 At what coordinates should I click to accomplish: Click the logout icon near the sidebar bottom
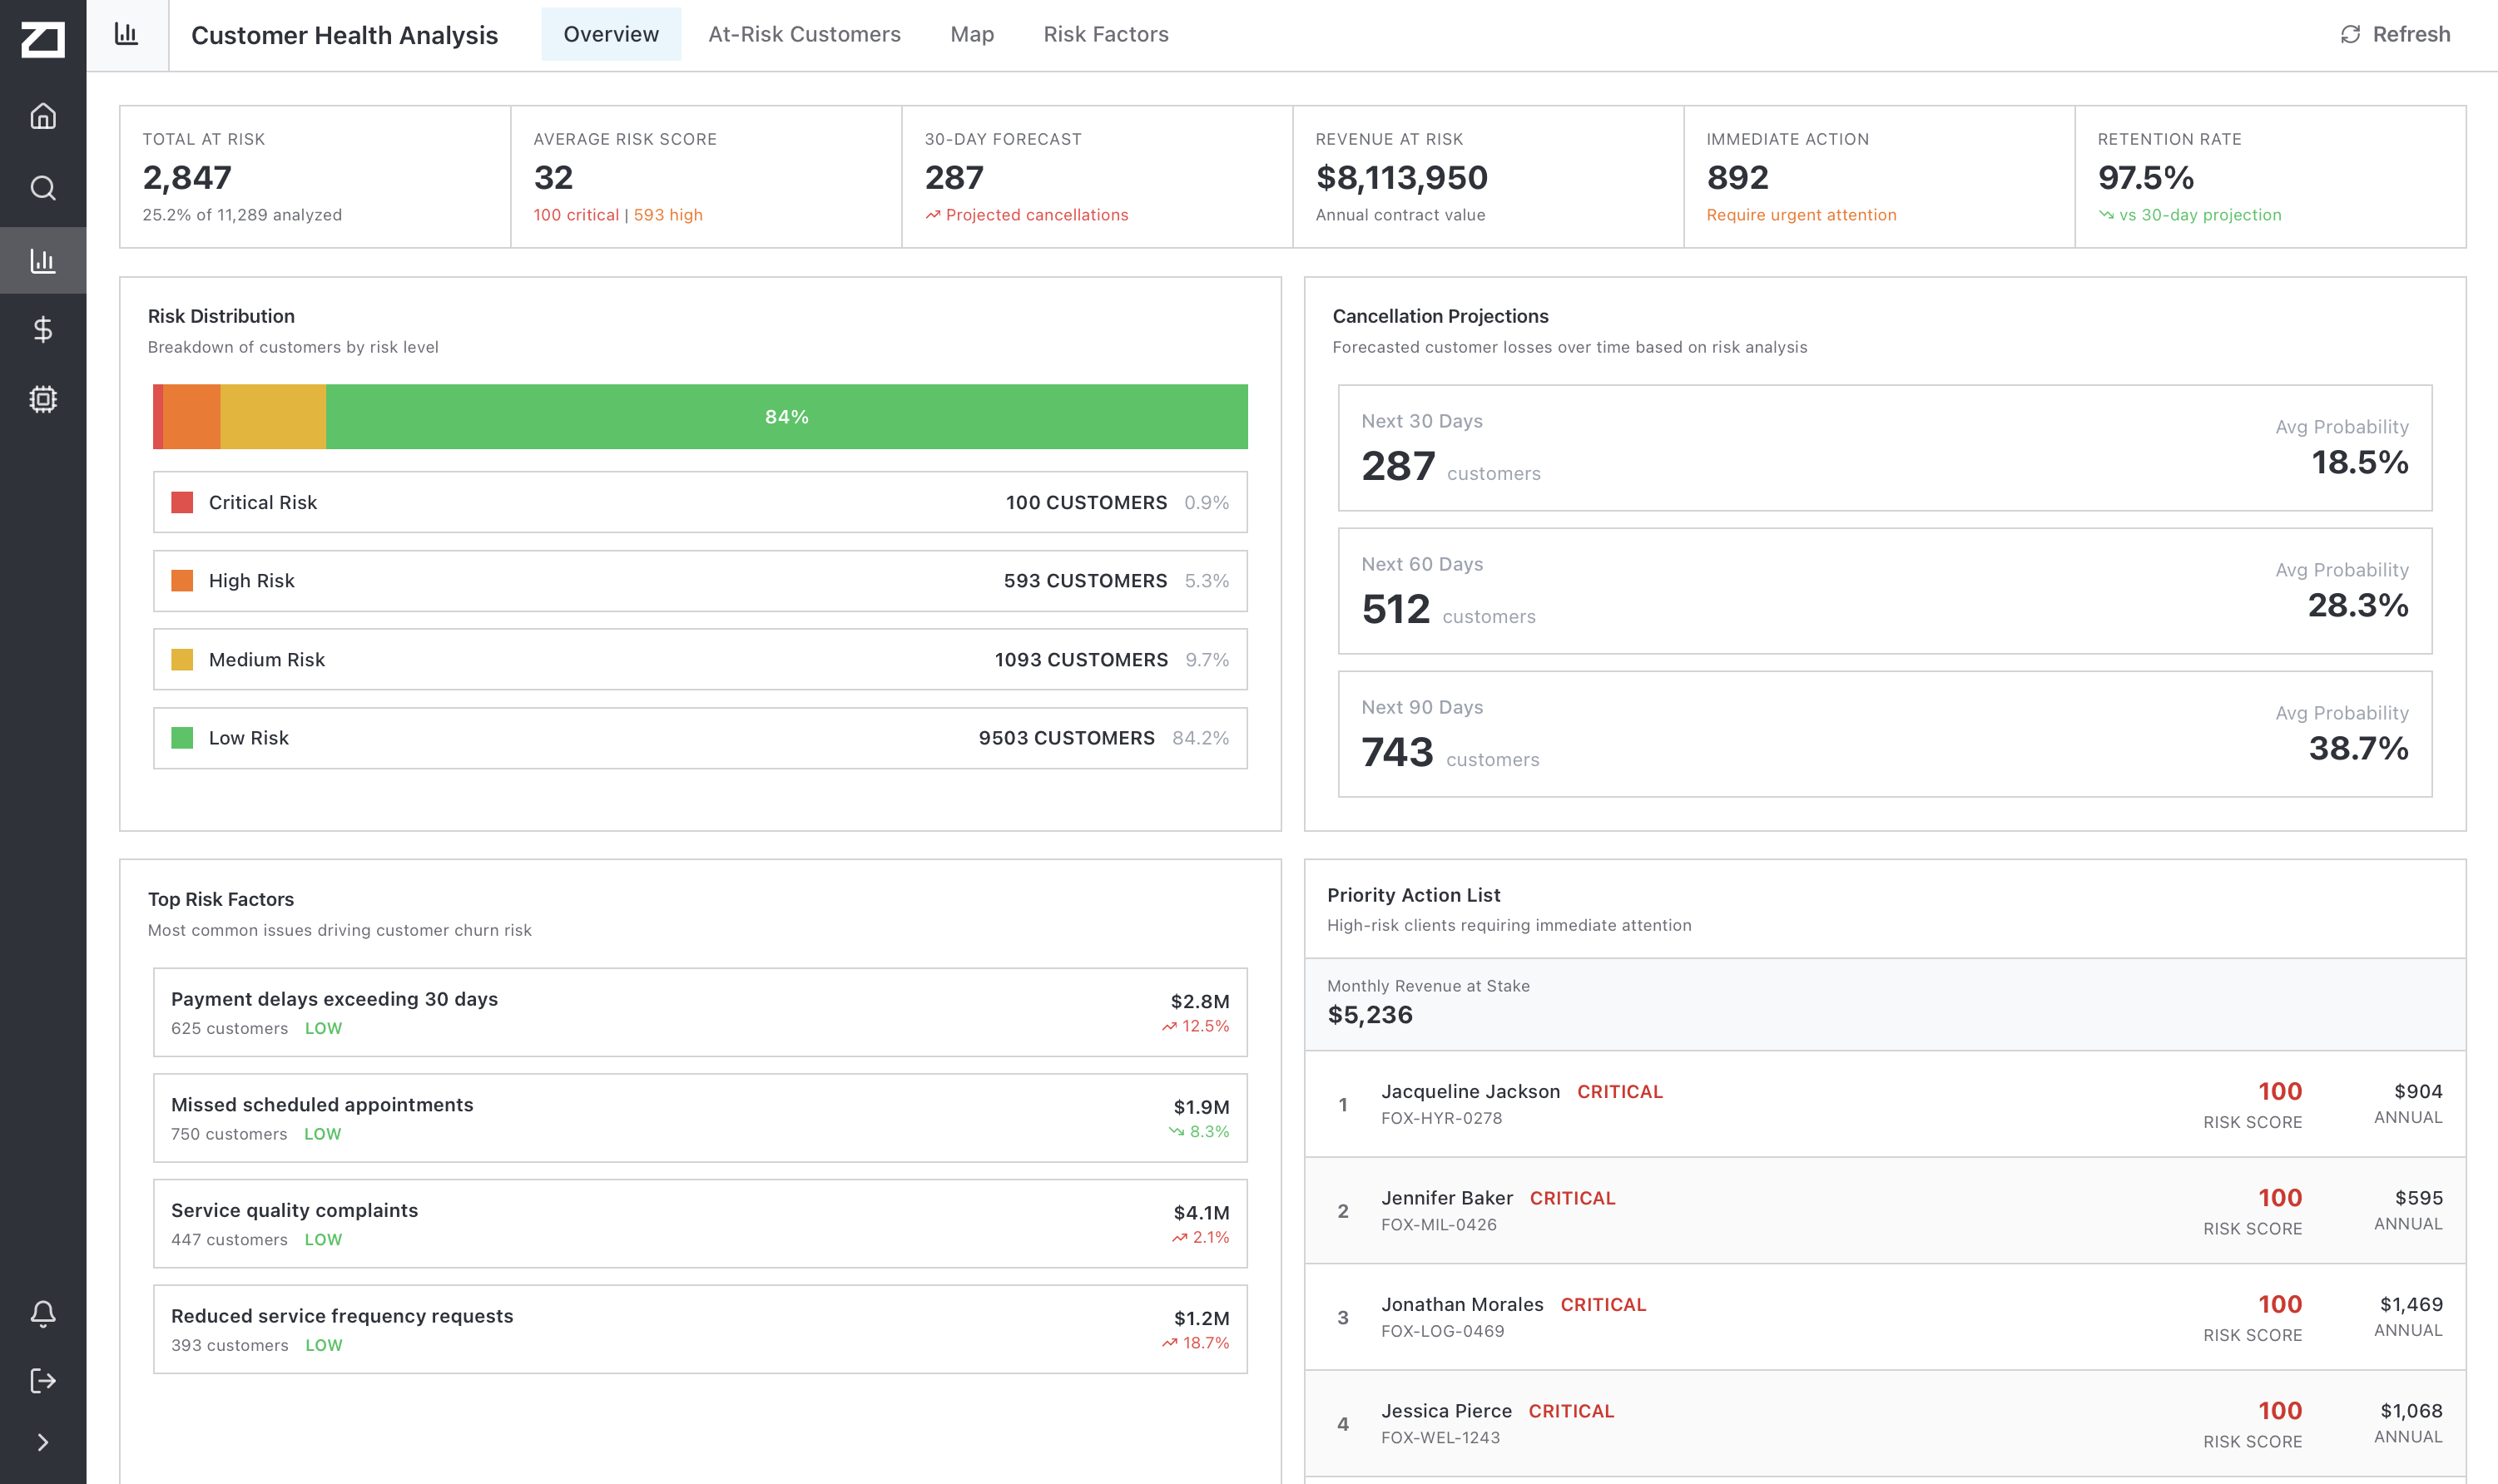tap(43, 1381)
